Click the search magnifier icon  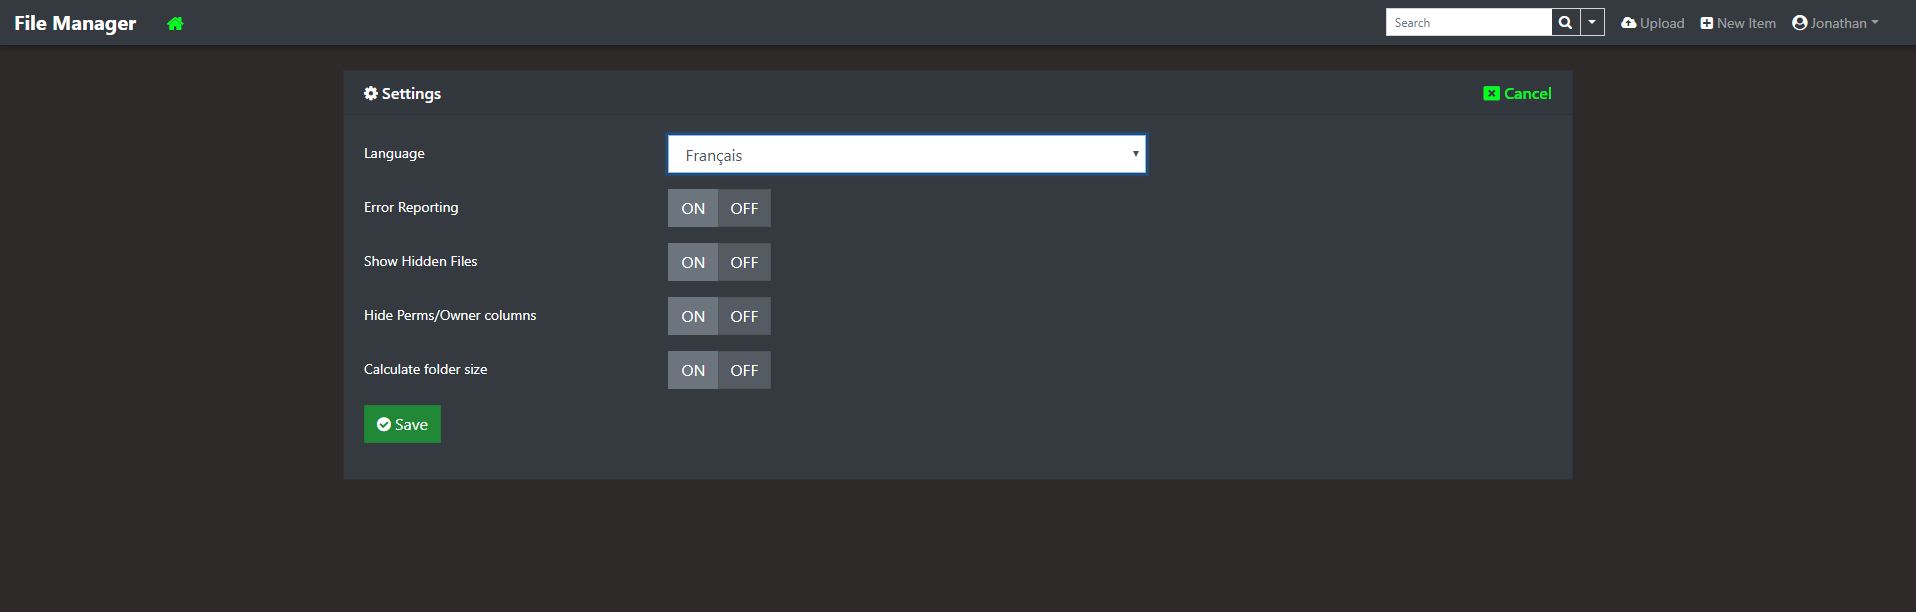[1565, 21]
